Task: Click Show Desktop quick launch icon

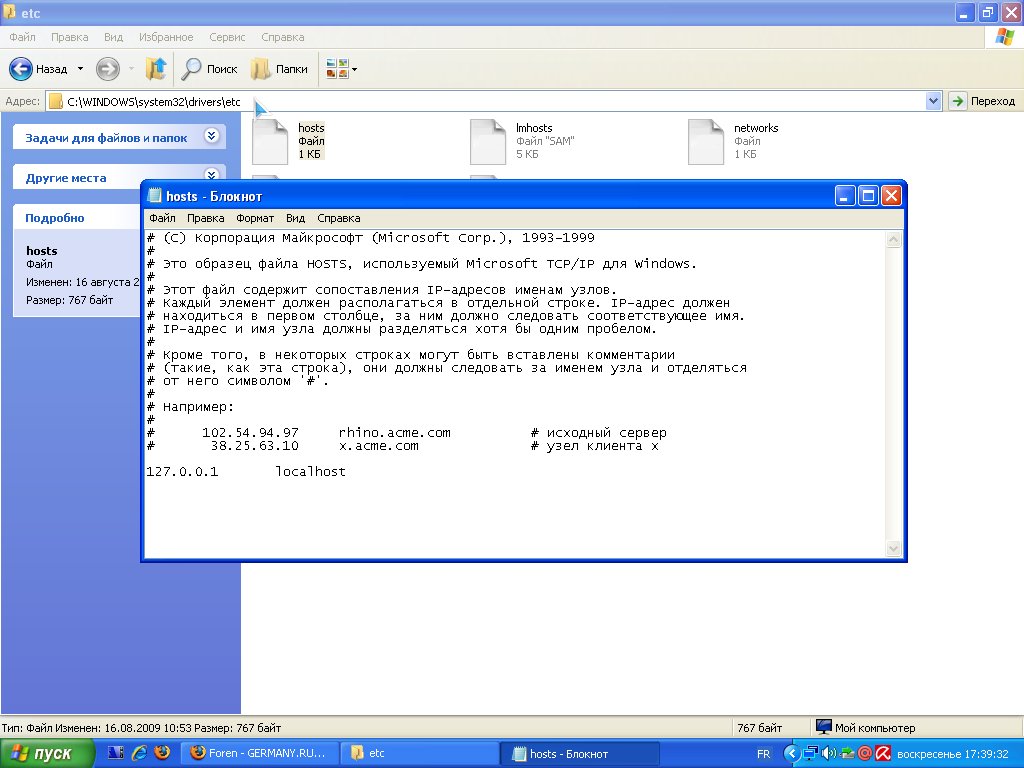Action: [x=116, y=753]
